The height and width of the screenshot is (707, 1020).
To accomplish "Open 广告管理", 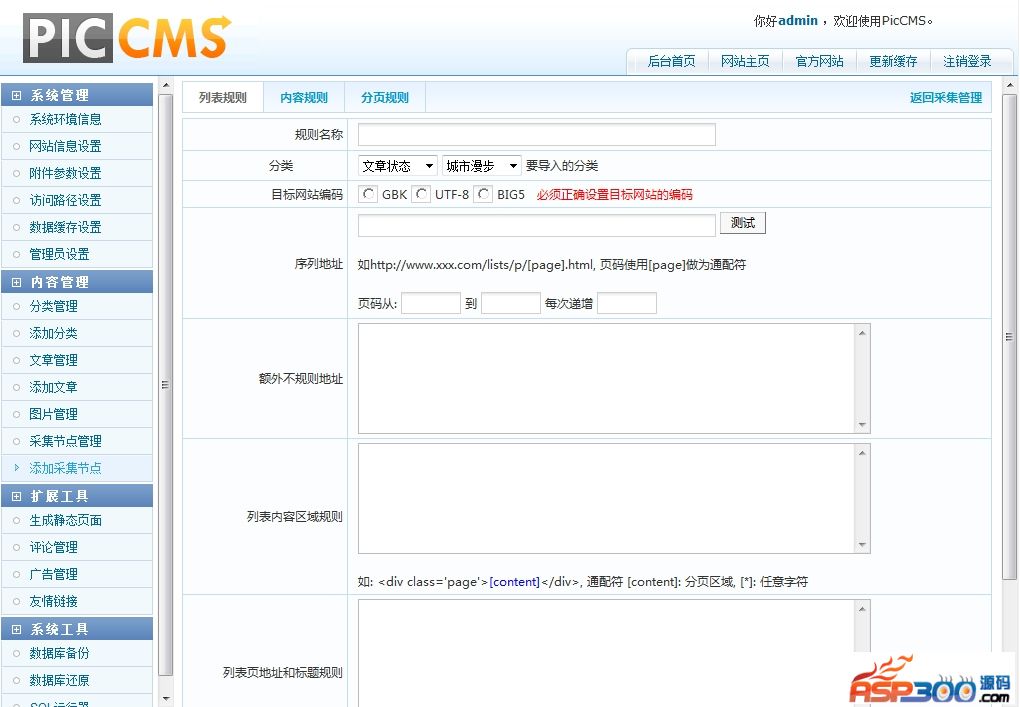I will coord(53,574).
